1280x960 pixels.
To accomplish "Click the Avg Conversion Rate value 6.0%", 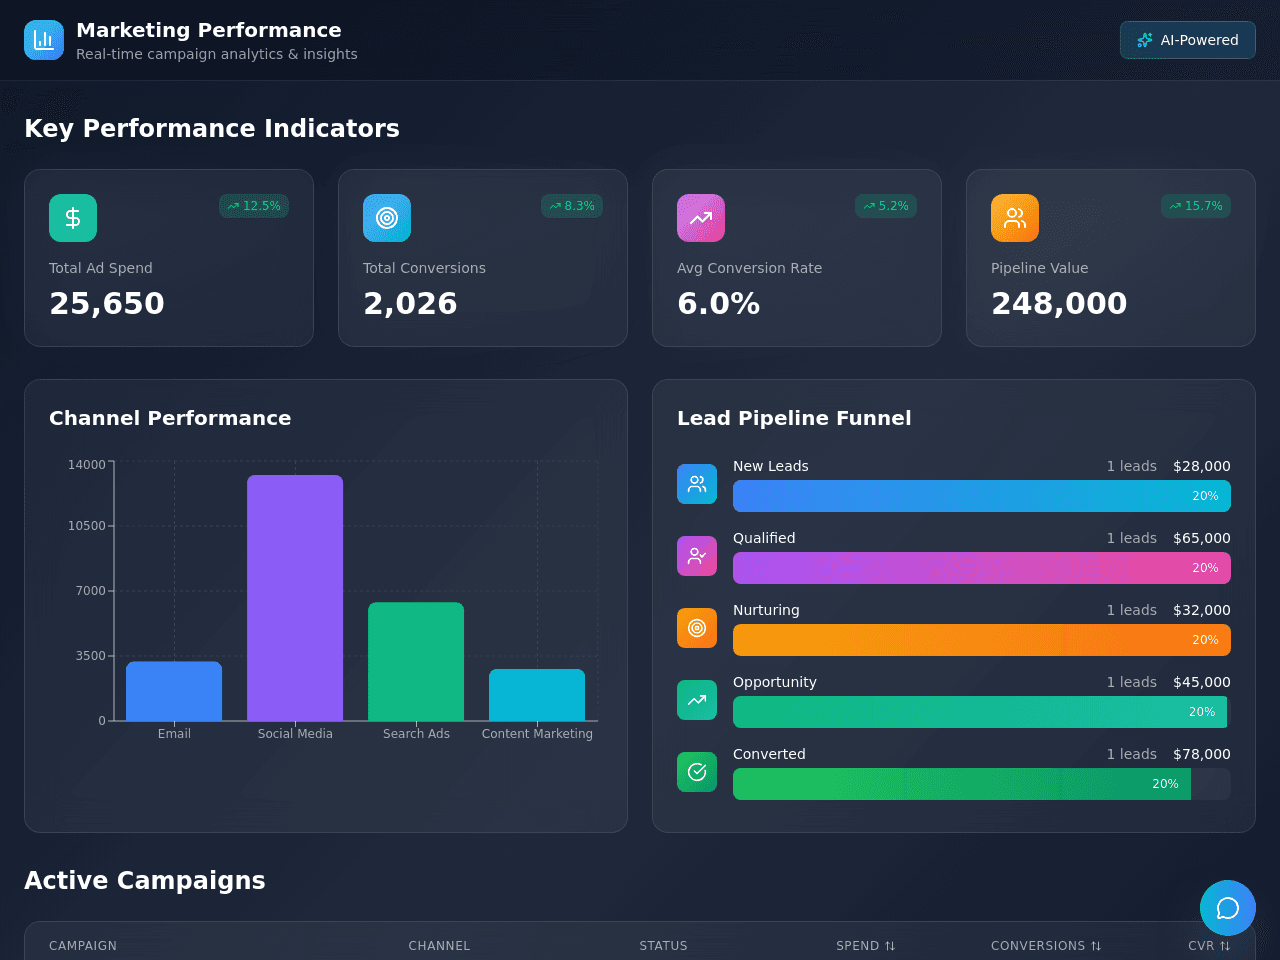I will click(x=719, y=303).
